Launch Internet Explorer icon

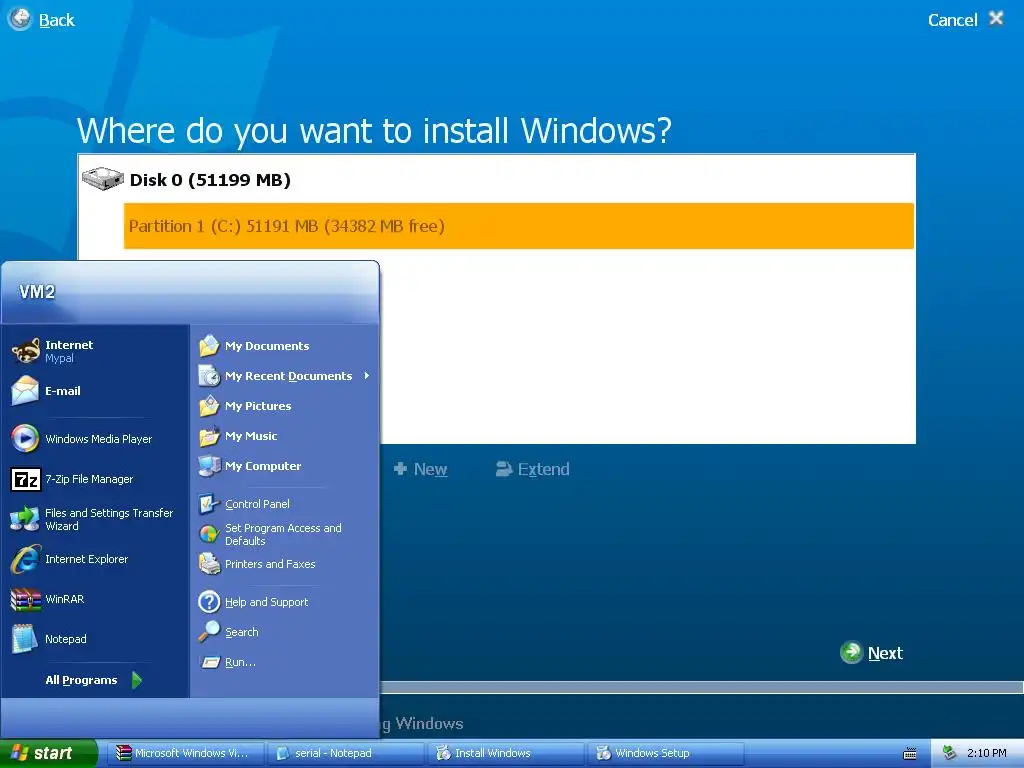point(25,559)
